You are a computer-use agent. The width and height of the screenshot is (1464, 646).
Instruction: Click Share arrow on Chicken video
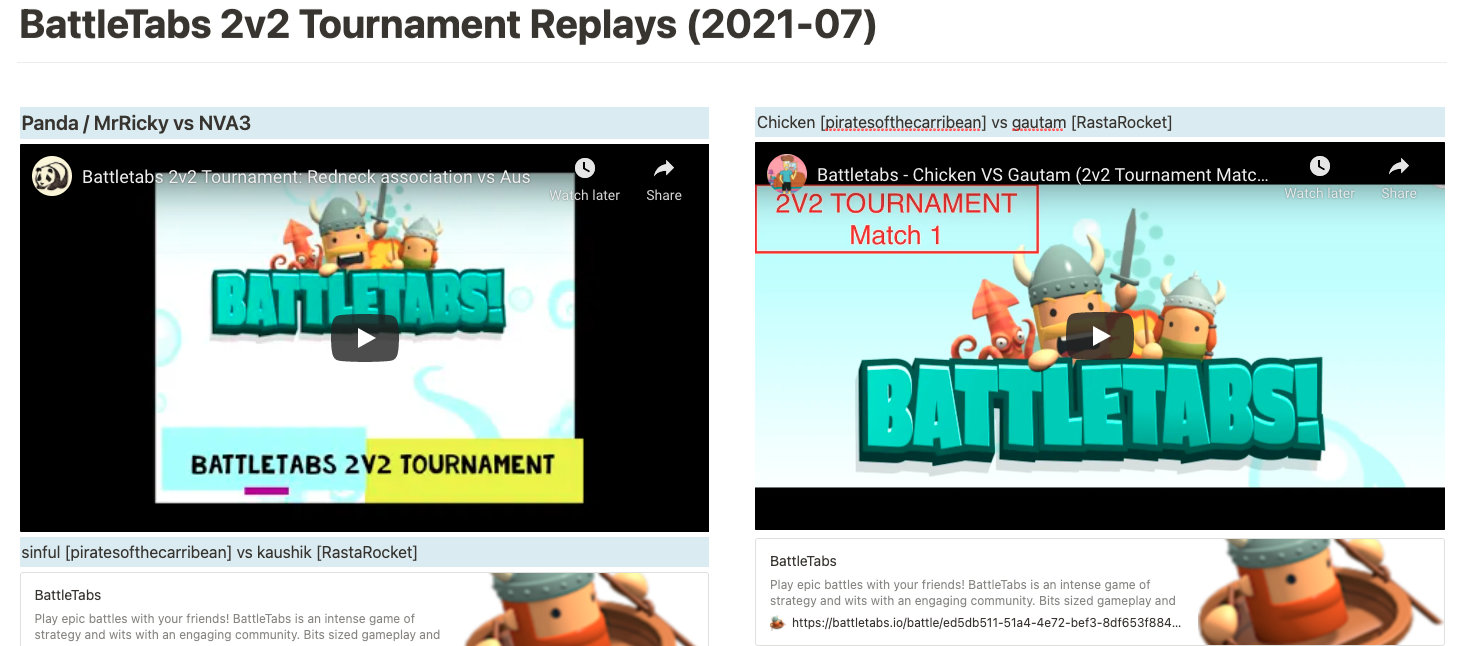(x=1399, y=166)
